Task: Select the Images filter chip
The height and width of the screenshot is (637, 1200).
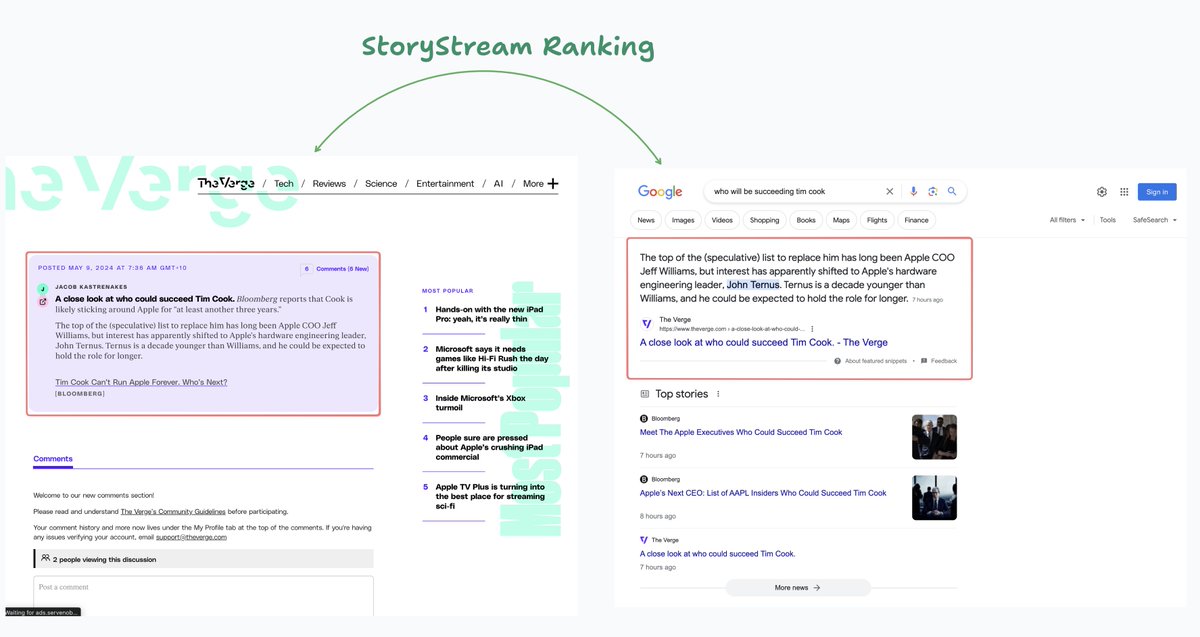Action: [683, 220]
